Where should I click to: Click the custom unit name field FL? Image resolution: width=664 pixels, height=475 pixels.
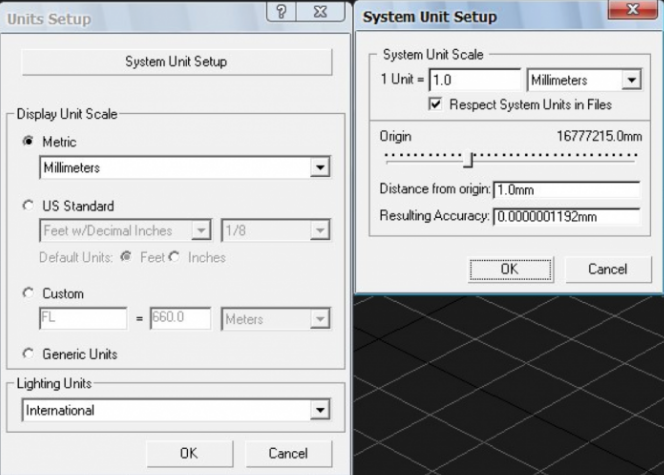83,318
